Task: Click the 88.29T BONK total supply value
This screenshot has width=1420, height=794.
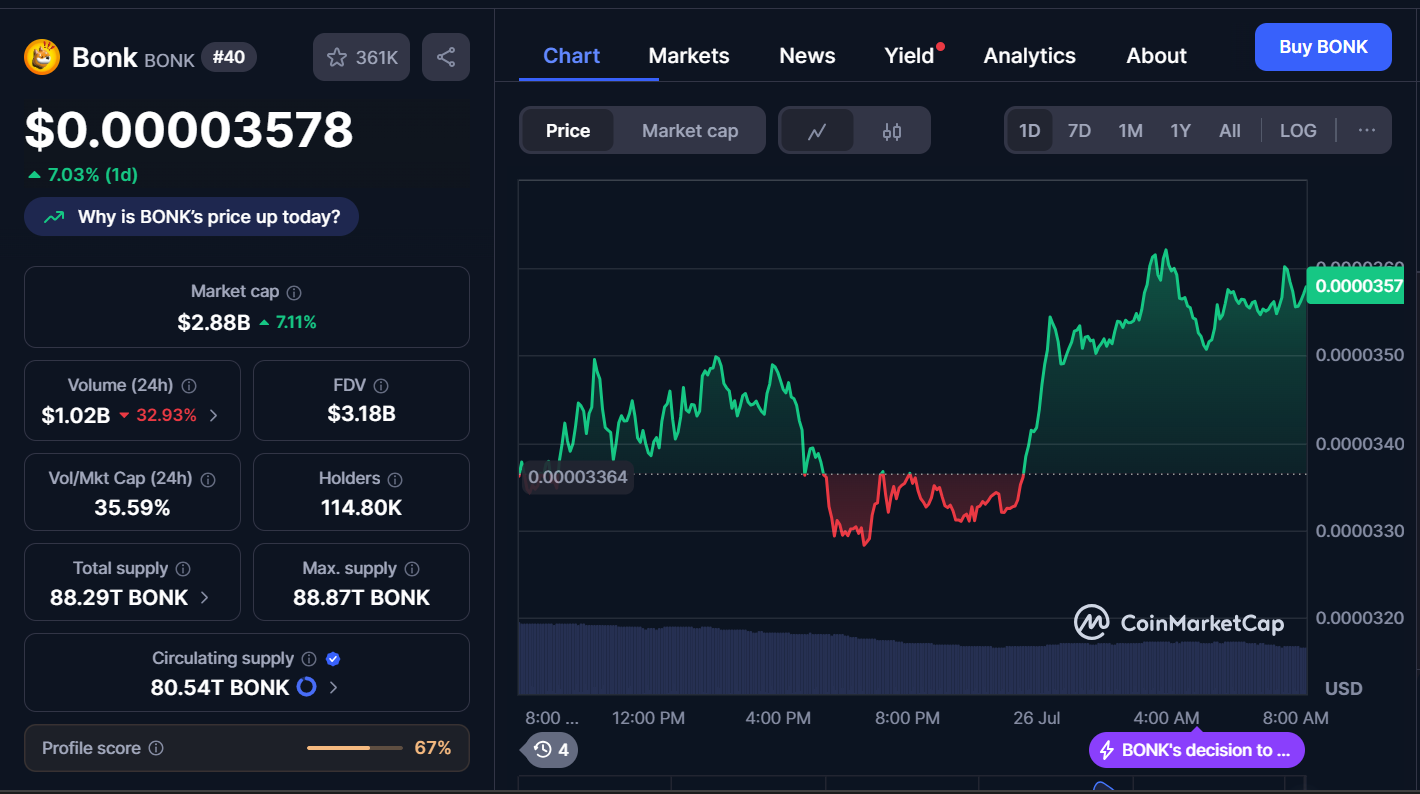Action: click(x=119, y=598)
